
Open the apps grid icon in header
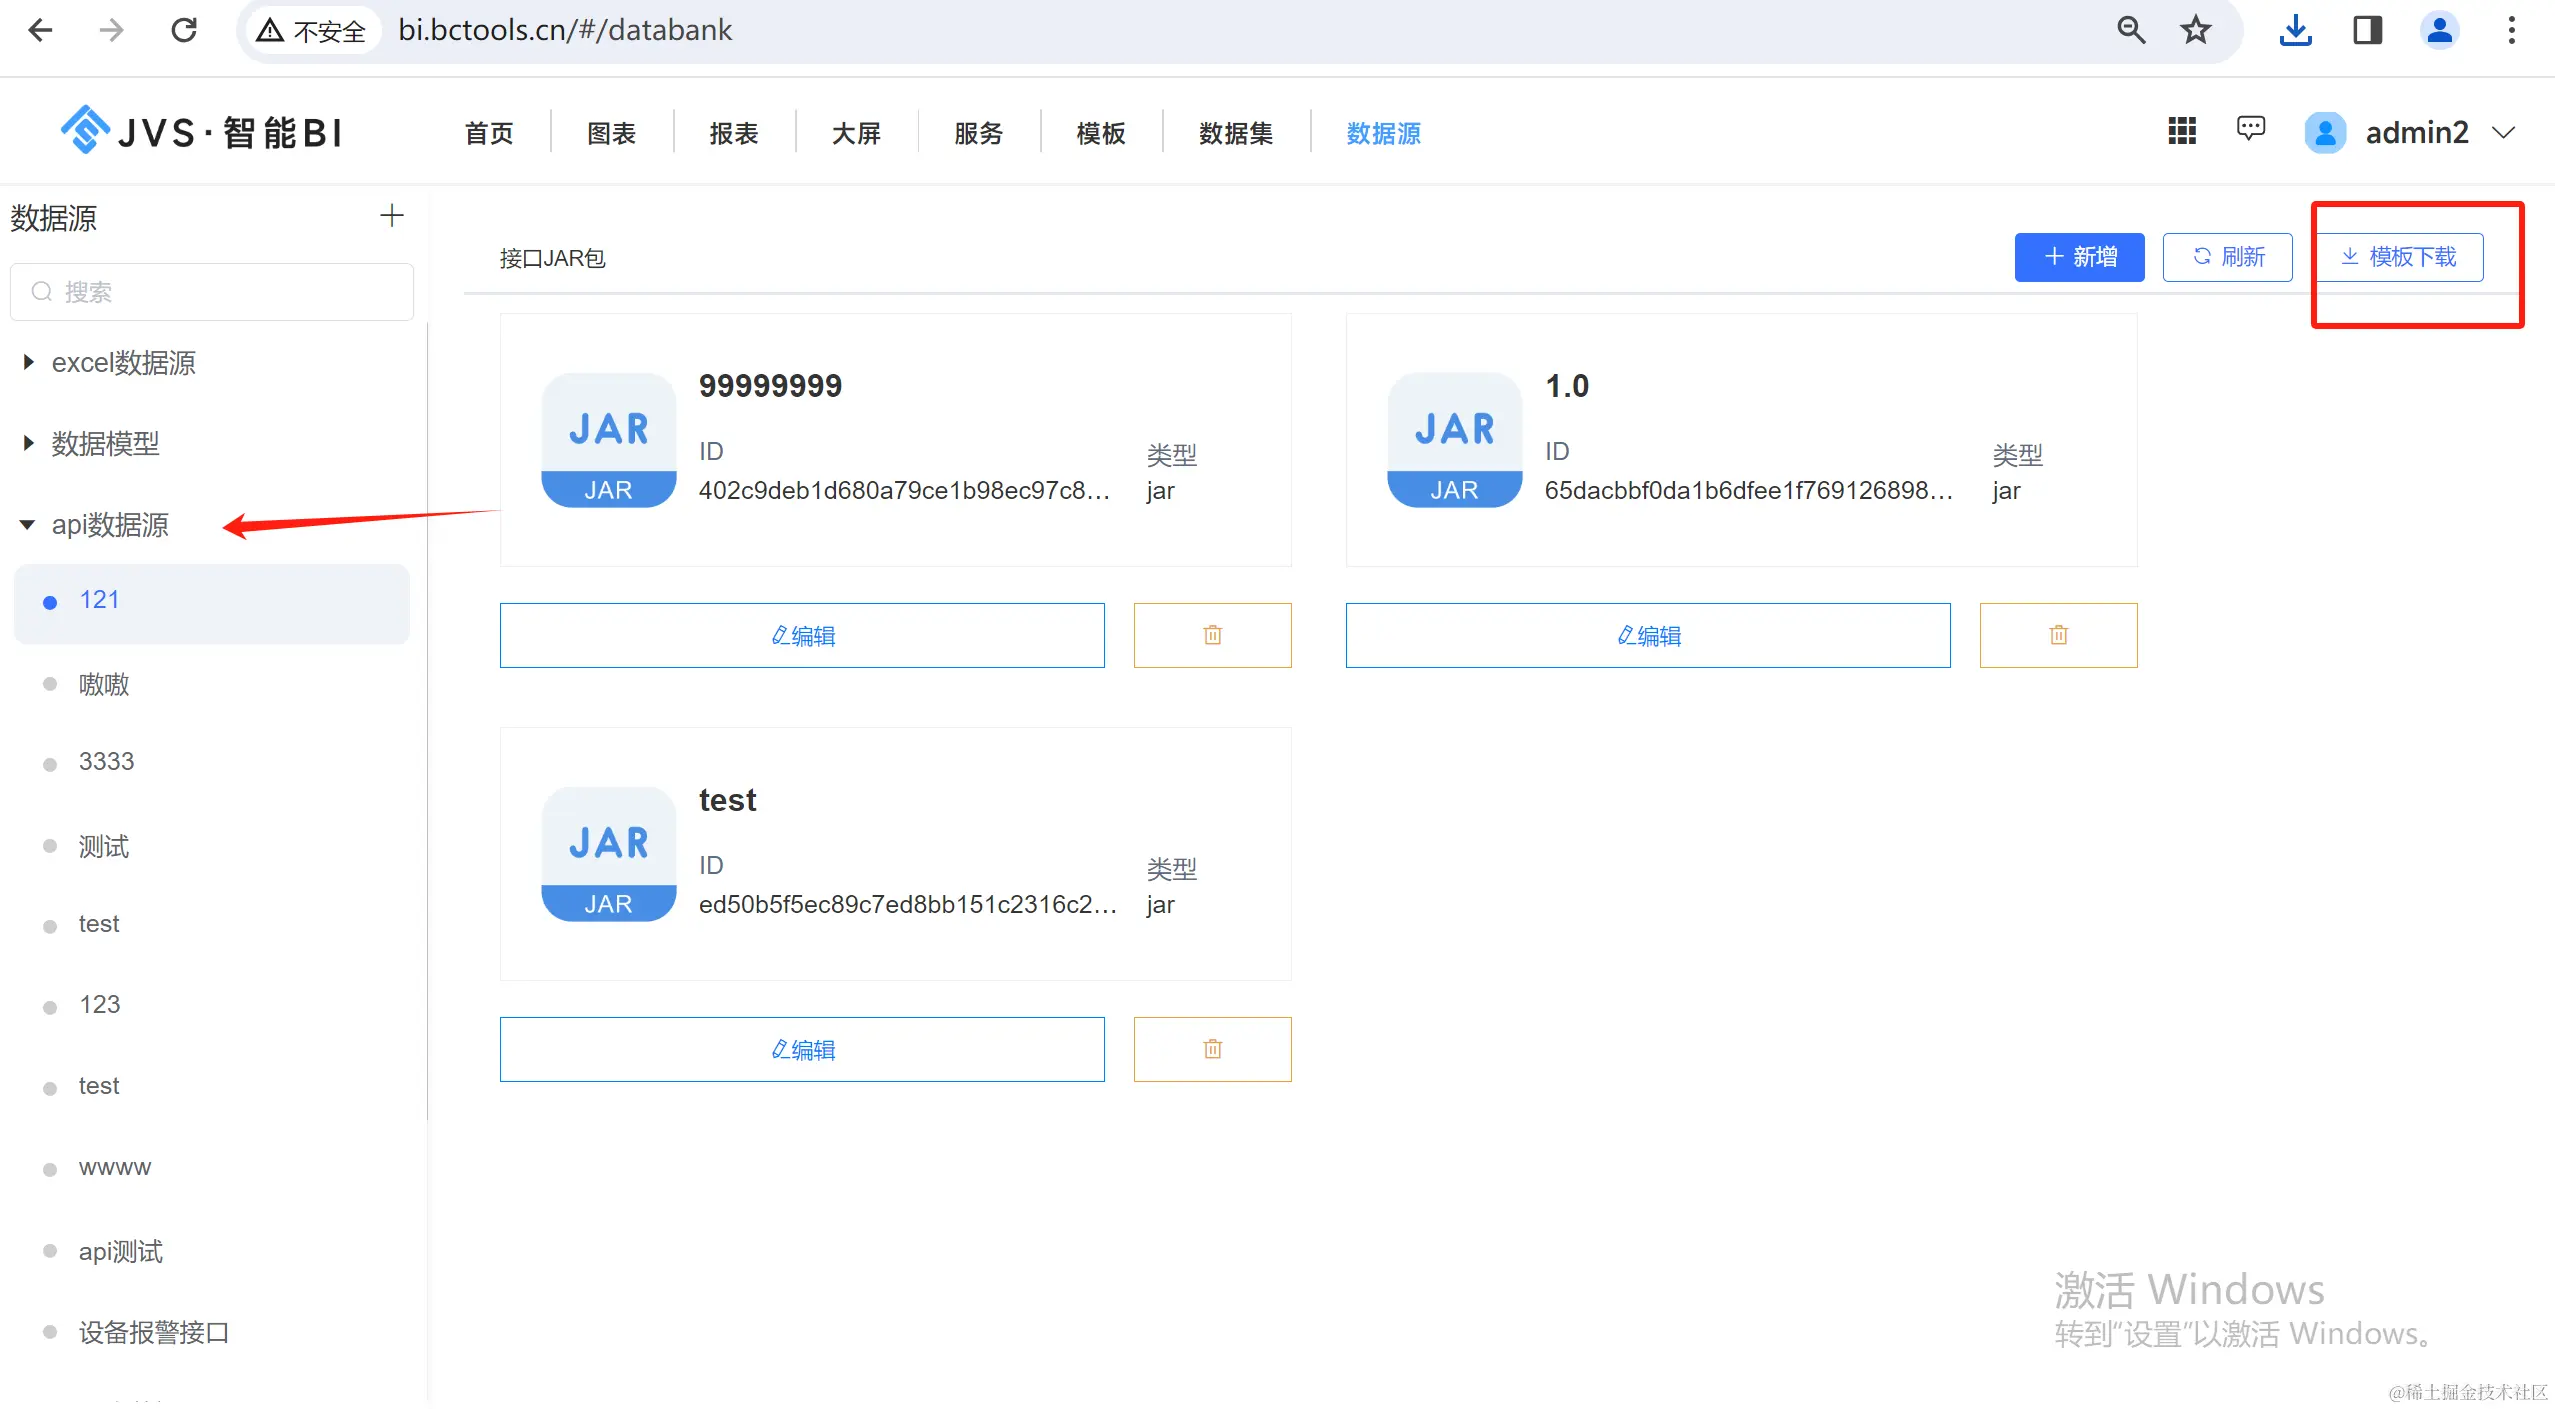tap(2181, 131)
